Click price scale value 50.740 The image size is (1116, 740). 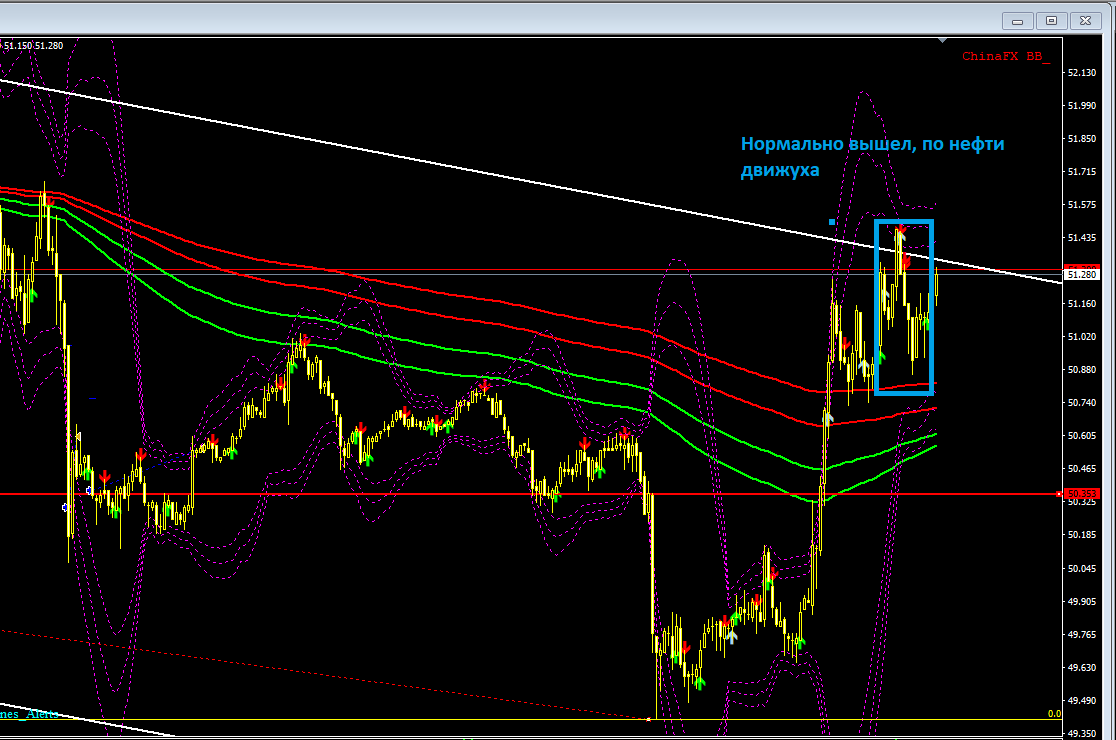(x=1082, y=403)
